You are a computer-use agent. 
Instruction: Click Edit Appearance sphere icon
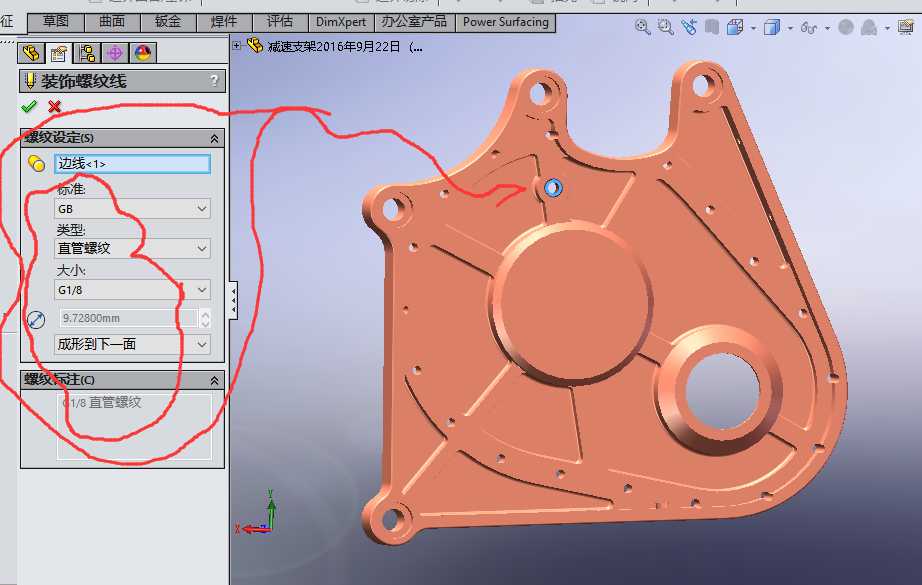[846, 27]
